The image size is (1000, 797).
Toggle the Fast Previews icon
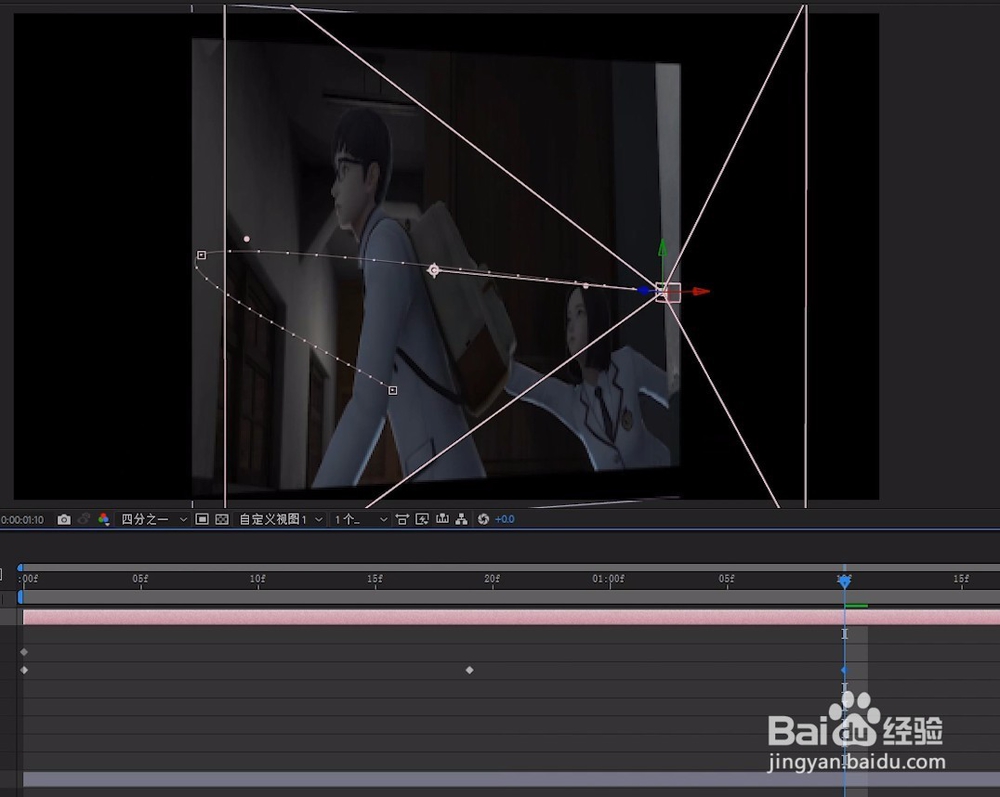[422, 520]
